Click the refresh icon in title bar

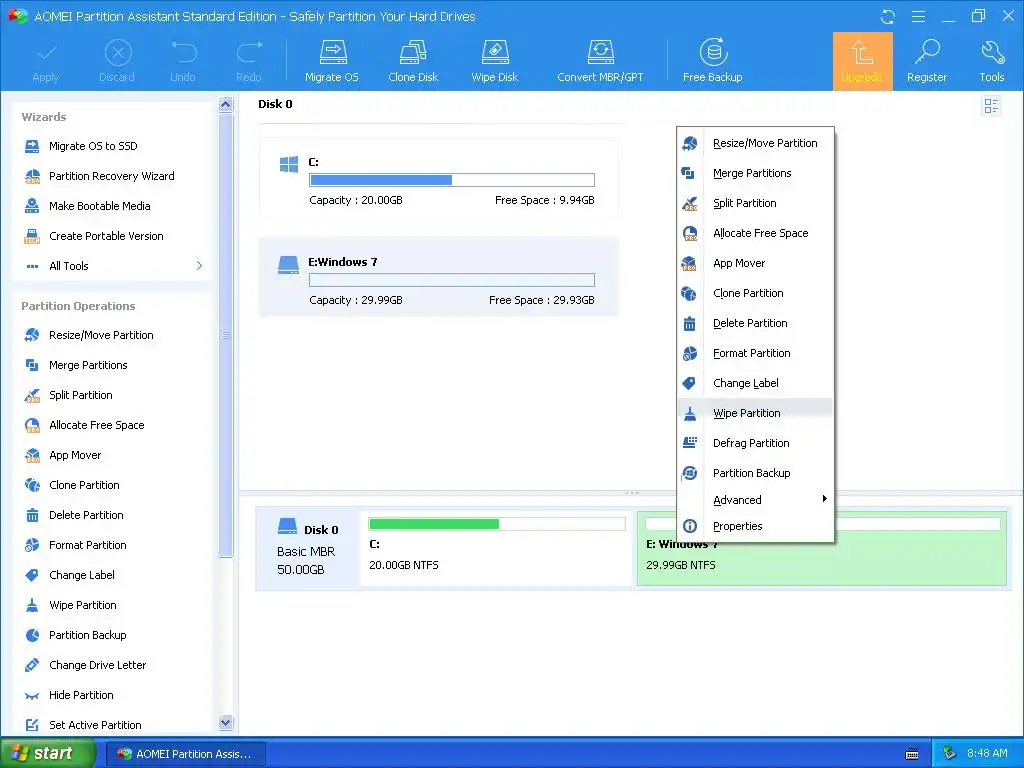pos(888,16)
